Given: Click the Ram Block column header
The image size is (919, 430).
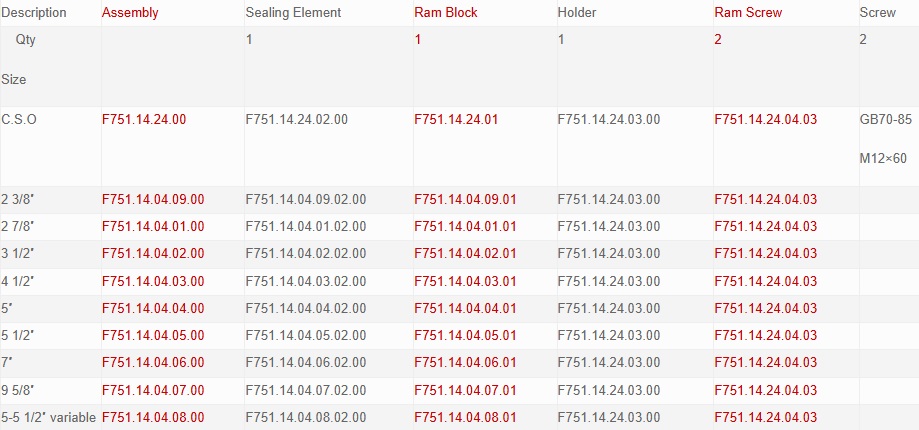Looking at the screenshot, I should click(x=445, y=13).
